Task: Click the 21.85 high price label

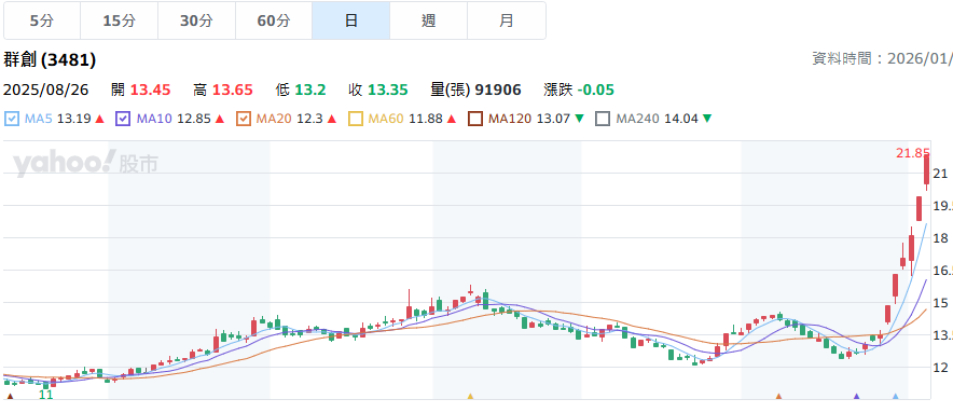Action: click(x=912, y=153)
